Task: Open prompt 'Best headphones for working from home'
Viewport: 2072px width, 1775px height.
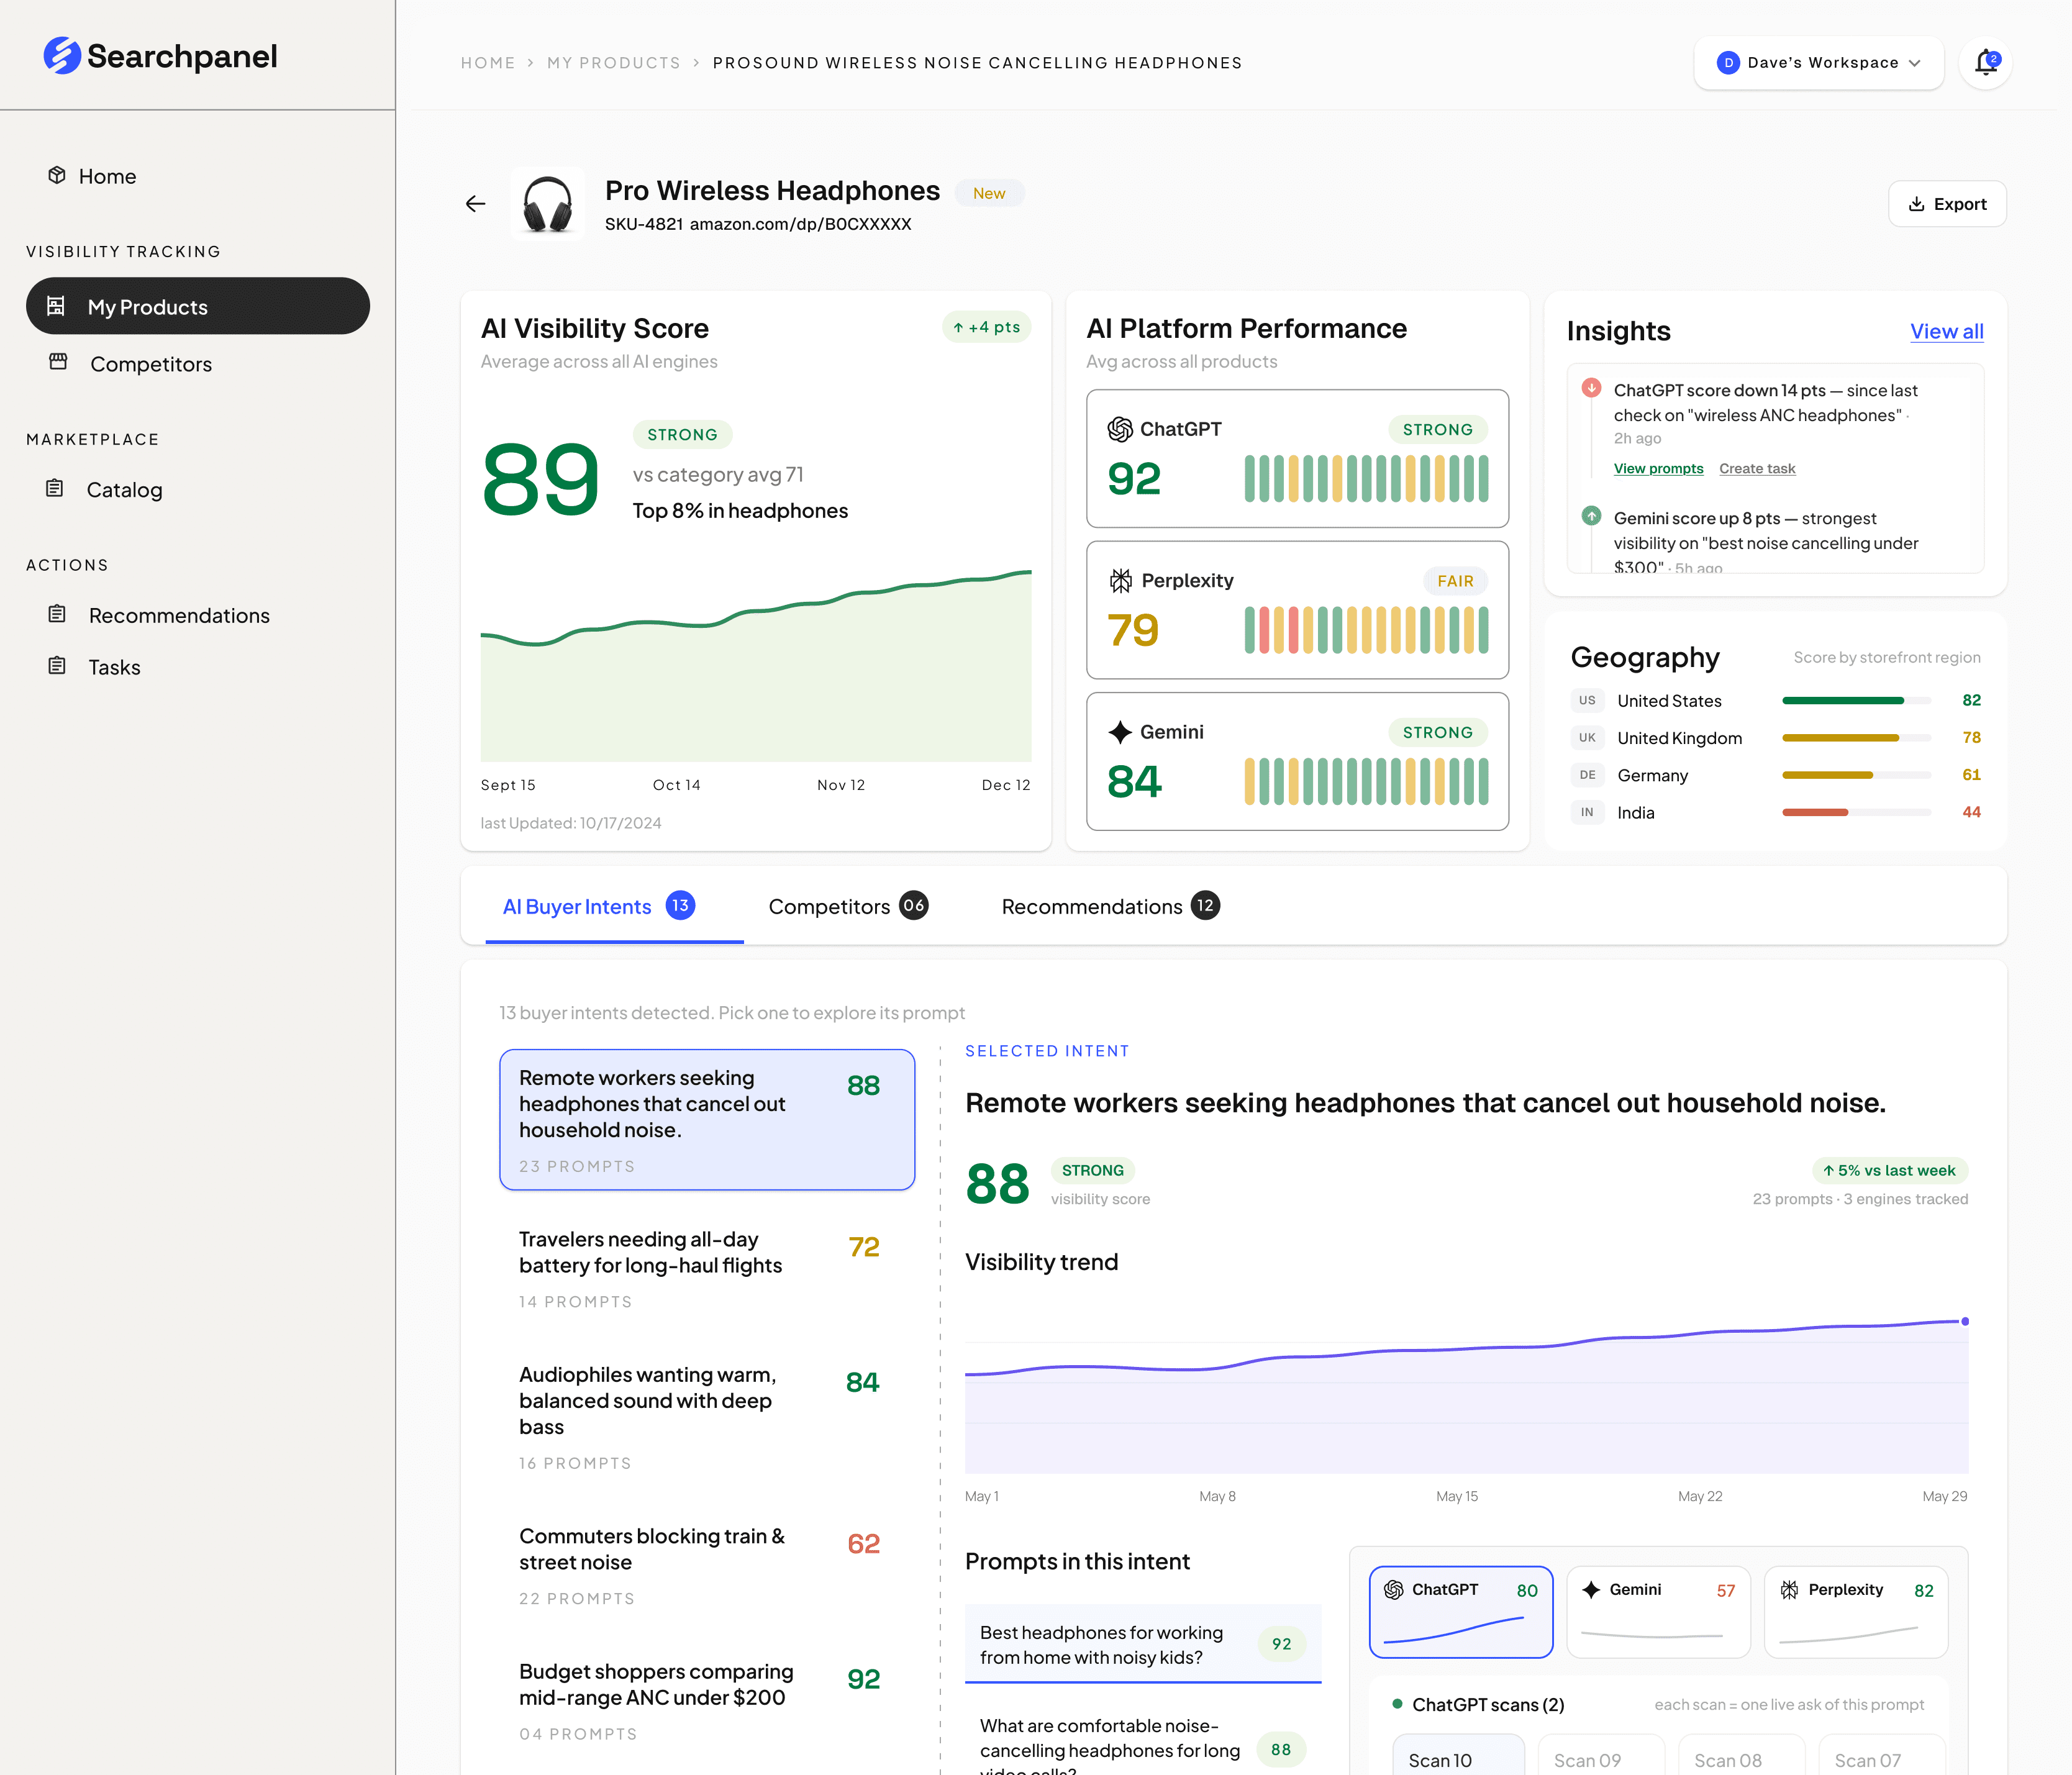Action: point(1143,1644)
